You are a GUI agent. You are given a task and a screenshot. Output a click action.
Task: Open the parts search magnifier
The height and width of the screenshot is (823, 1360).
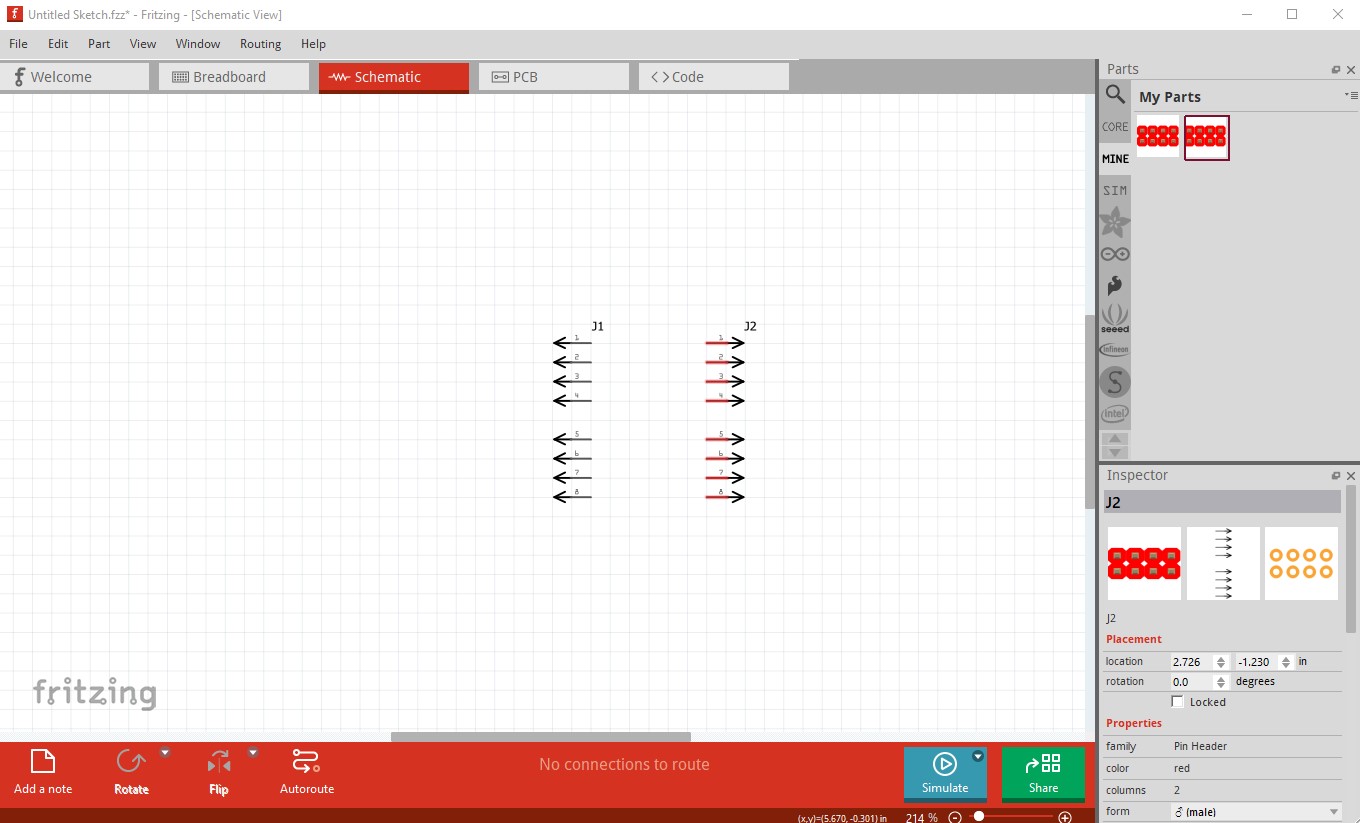(x=1115, y=94)
